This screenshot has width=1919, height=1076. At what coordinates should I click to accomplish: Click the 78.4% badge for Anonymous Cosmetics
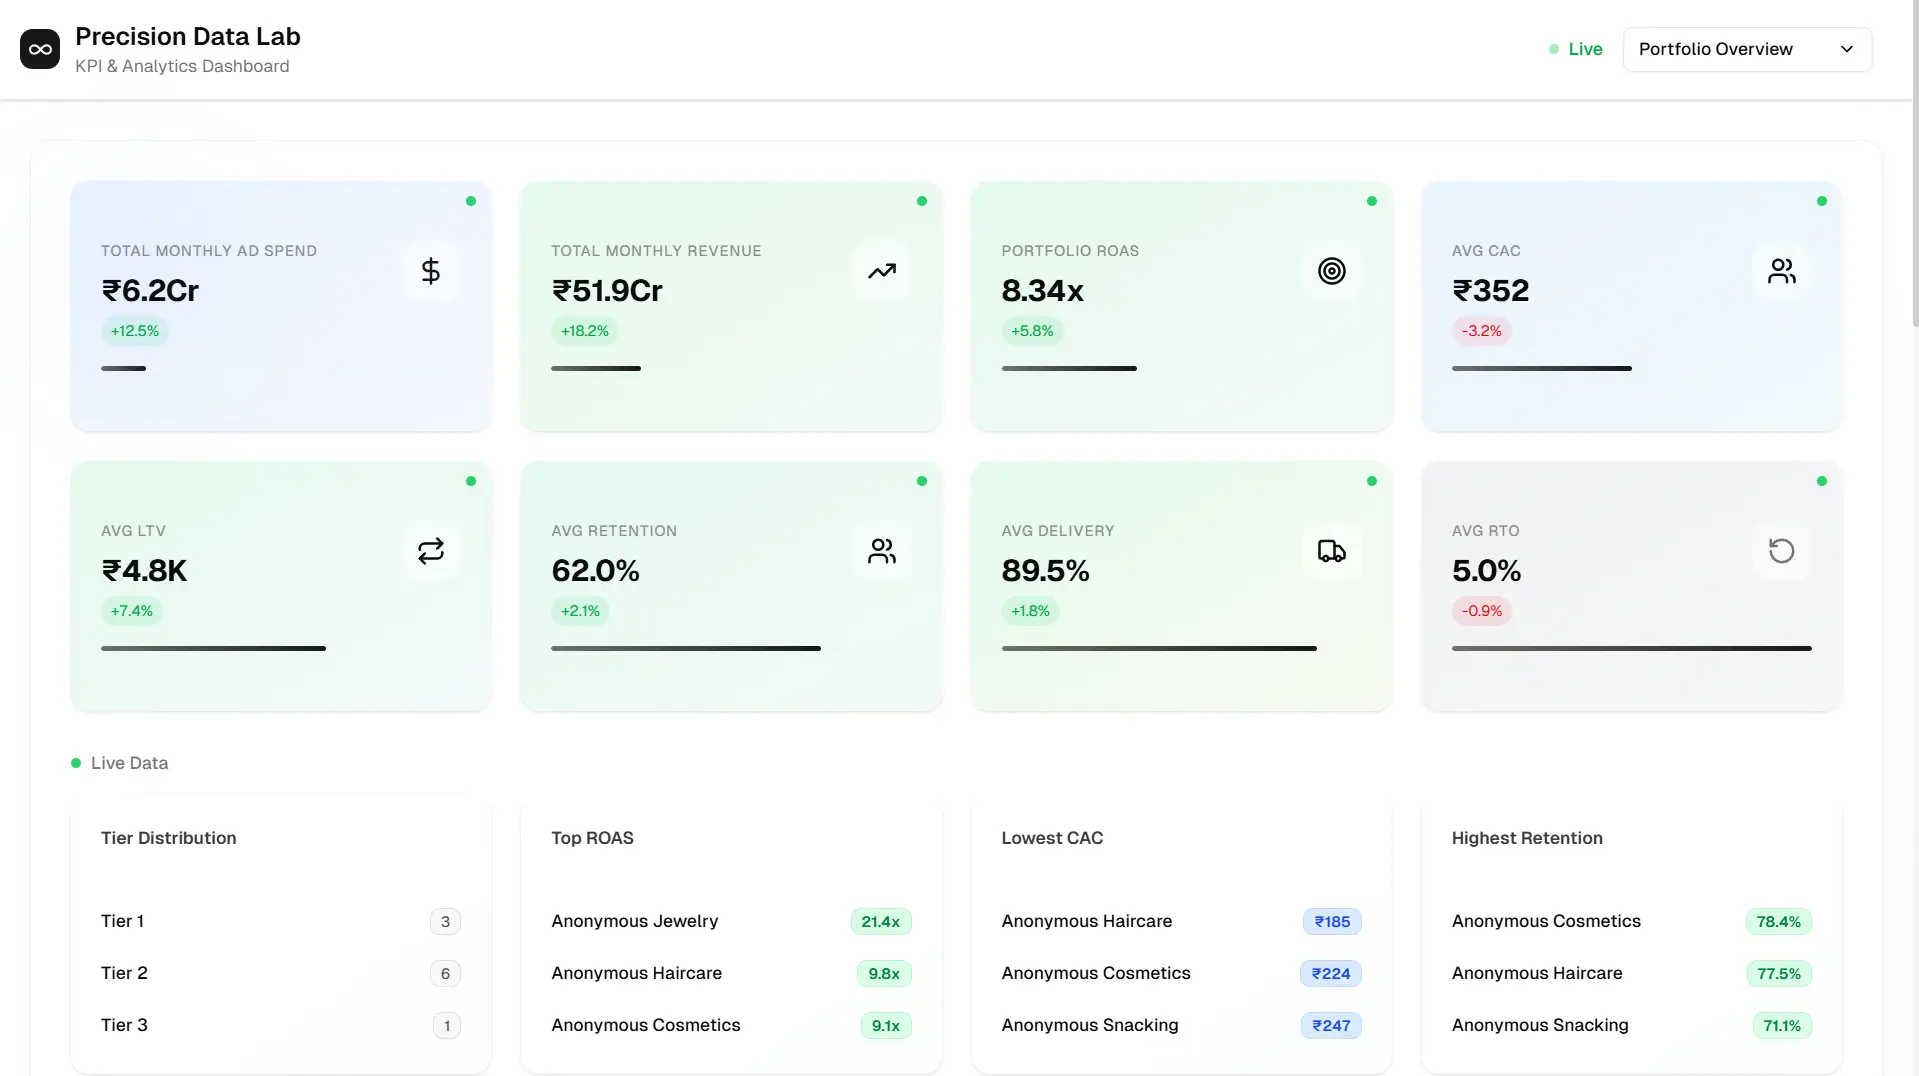click(1778, 921)
